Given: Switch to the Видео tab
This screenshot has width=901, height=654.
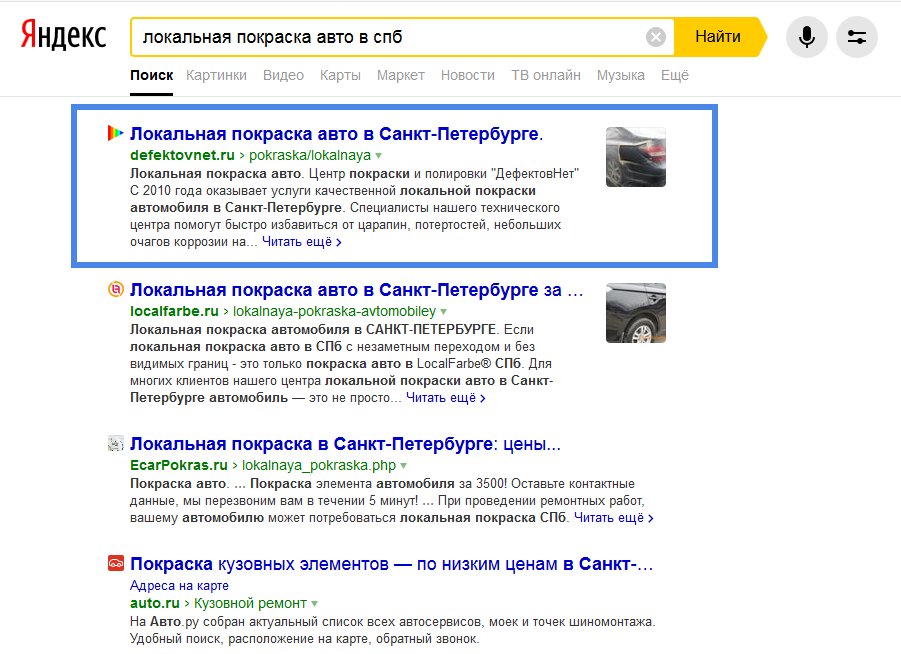Looking at the screenshot, I should [x=283, y=75].
